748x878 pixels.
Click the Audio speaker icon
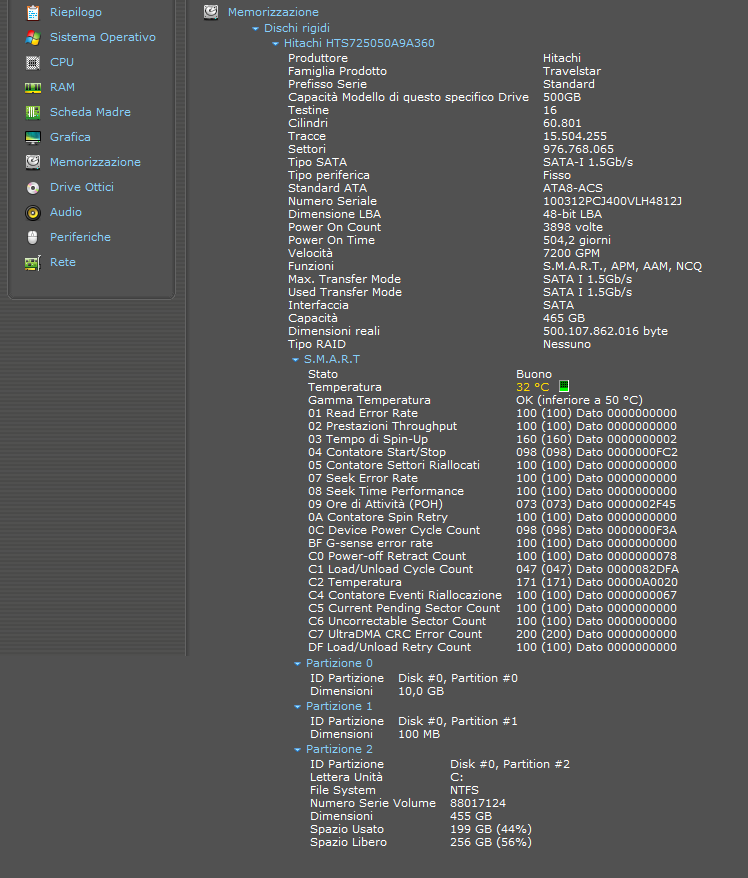33,213
